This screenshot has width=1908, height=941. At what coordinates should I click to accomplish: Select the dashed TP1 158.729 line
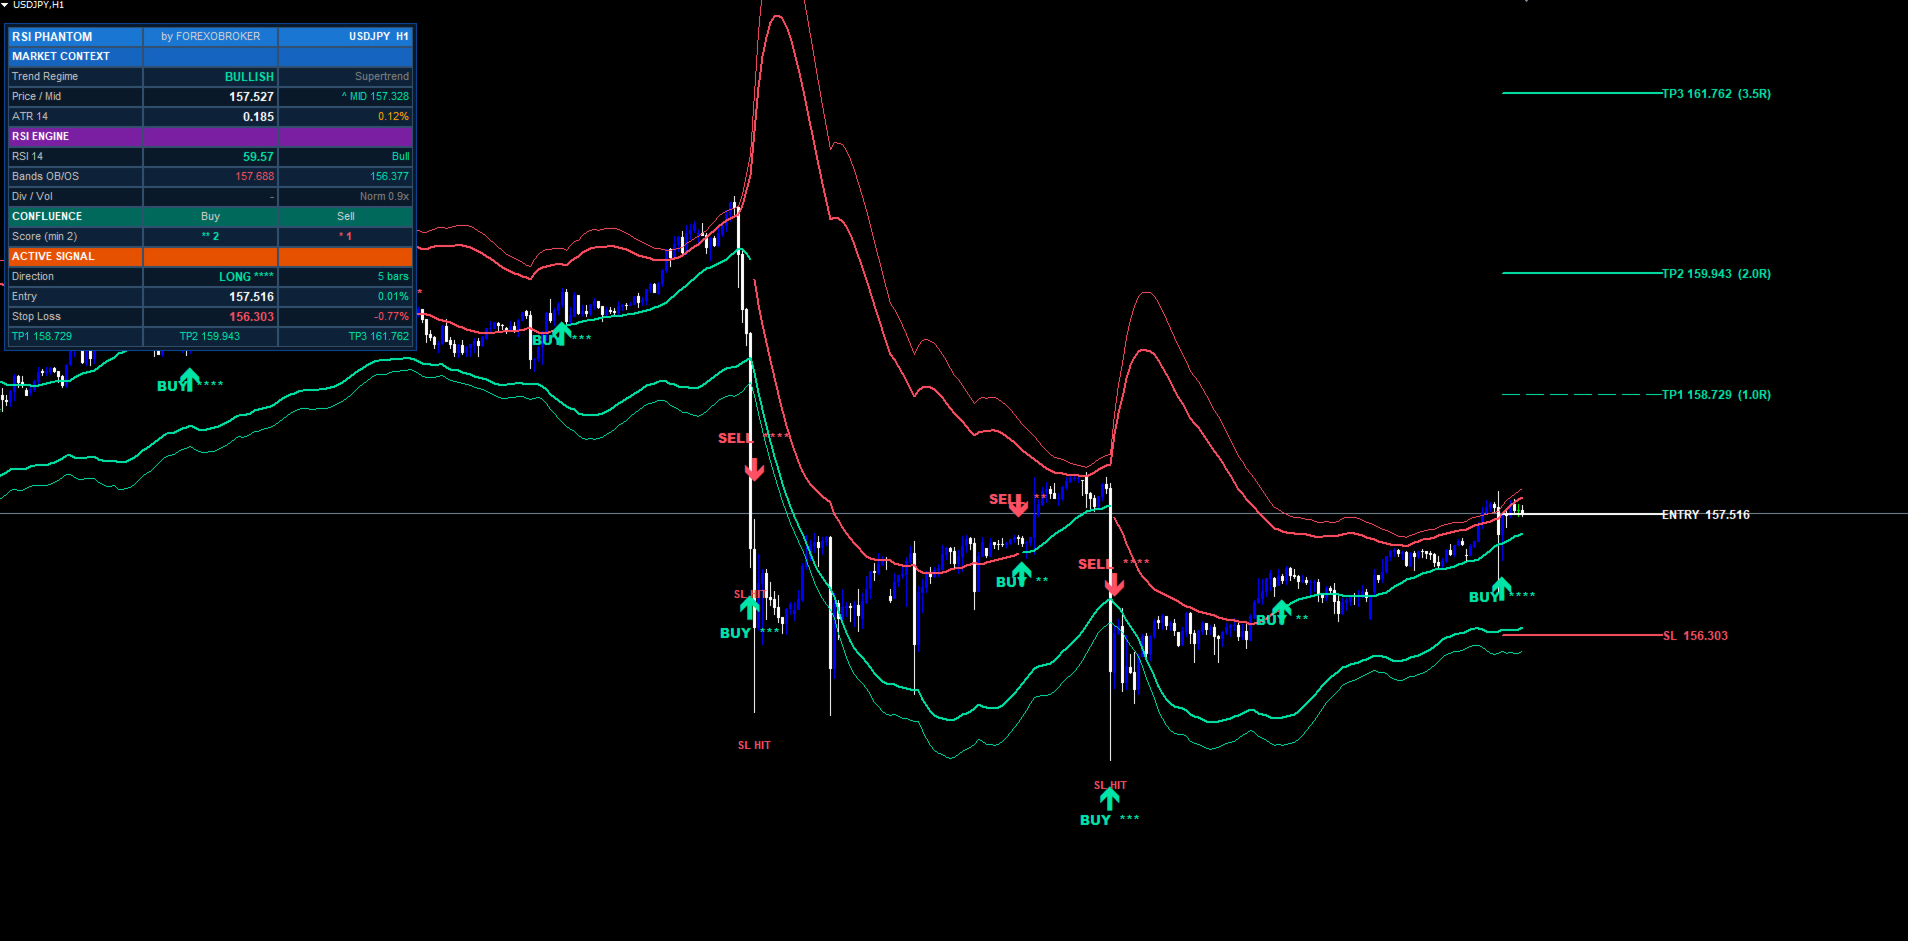point(1582,395)
